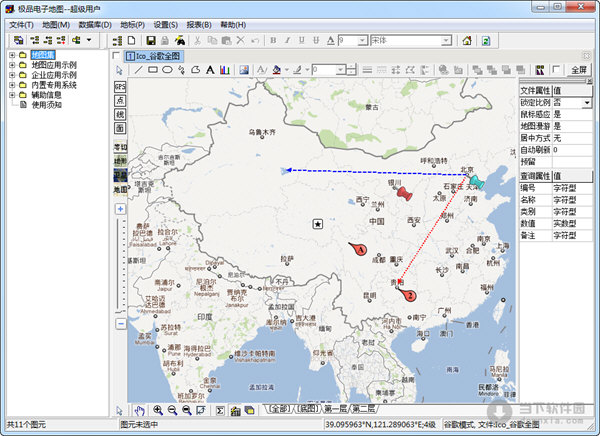This screenshot has height=436, width=600.
Task: Open the 数据库(D) menu
Action: (x=95, y=25)
